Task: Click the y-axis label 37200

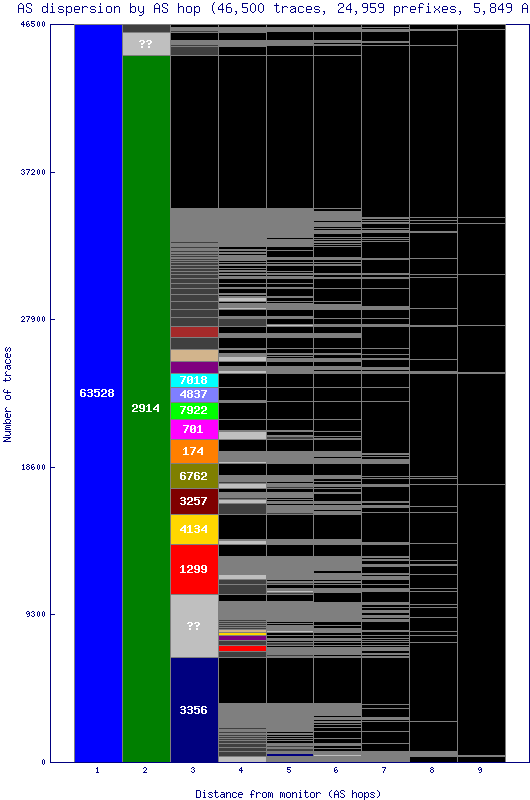Action: tap(33, 172)
